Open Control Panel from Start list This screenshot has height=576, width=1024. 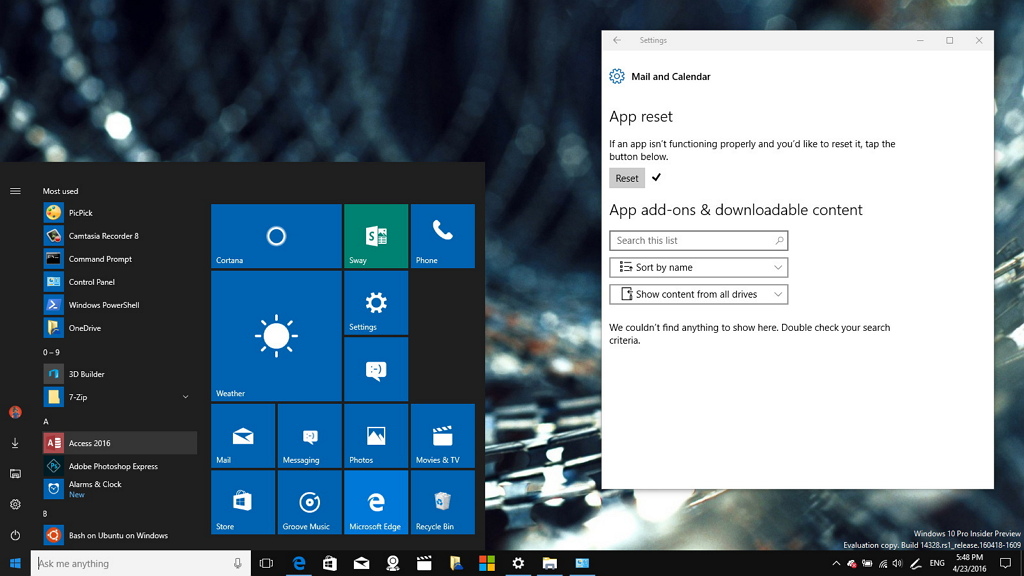(x=120, y=281)
